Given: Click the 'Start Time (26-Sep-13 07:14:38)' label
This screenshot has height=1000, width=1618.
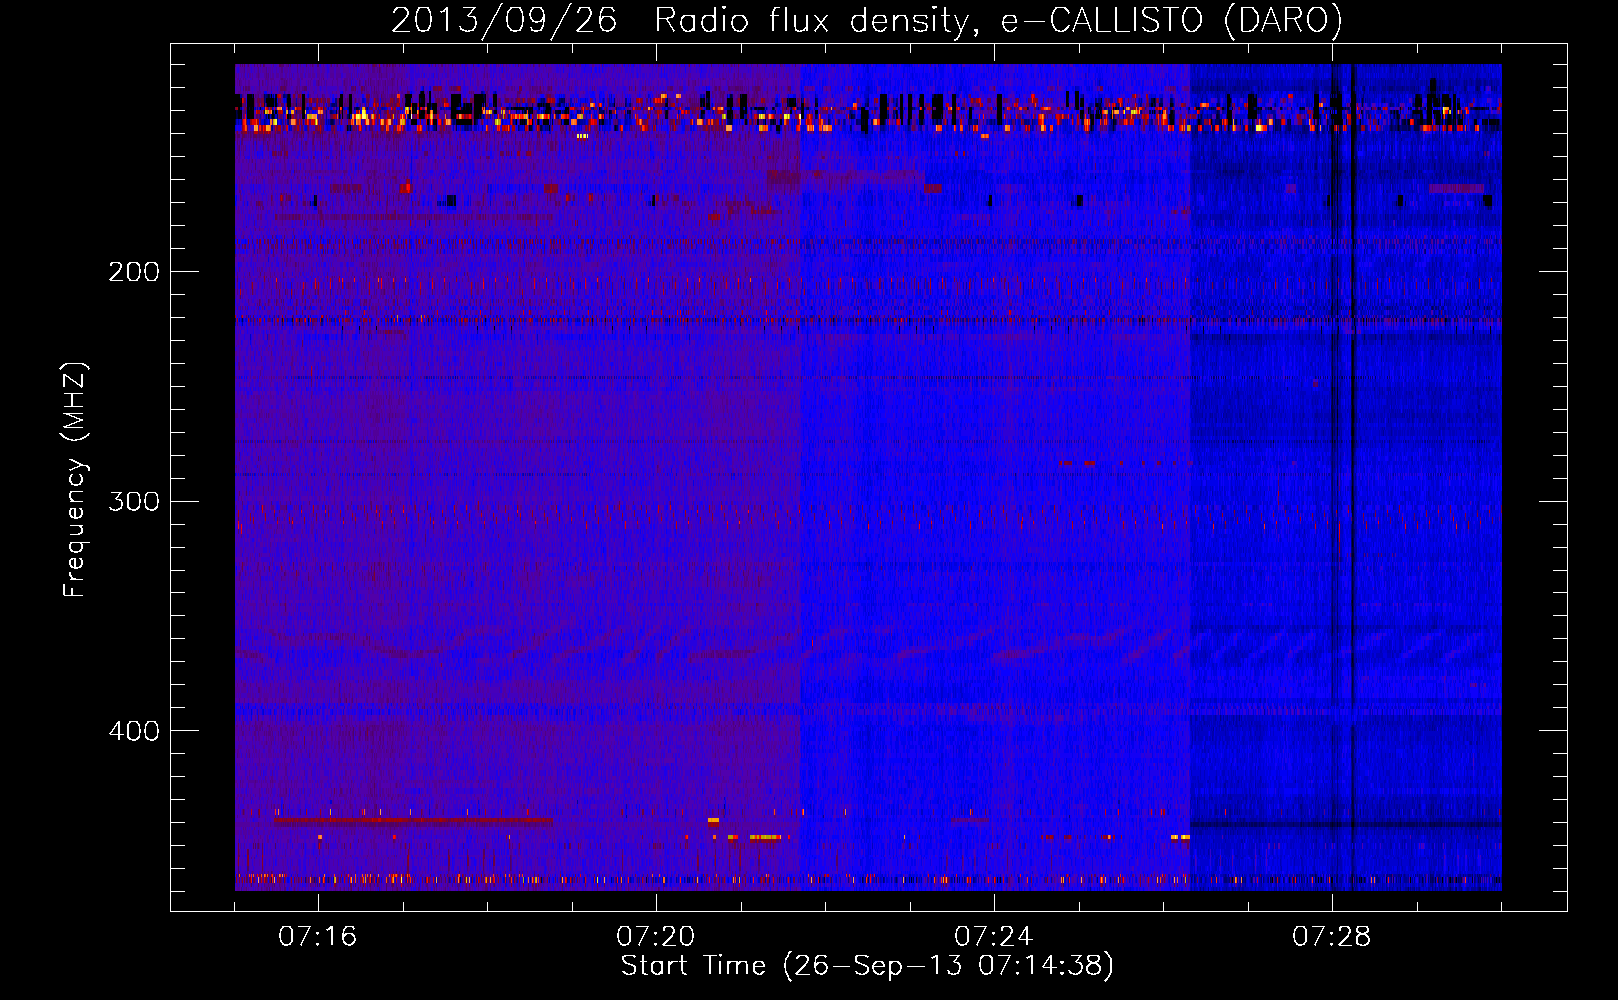Looking at the screenshot, I should pyautogui.click(x=867, y=966).
